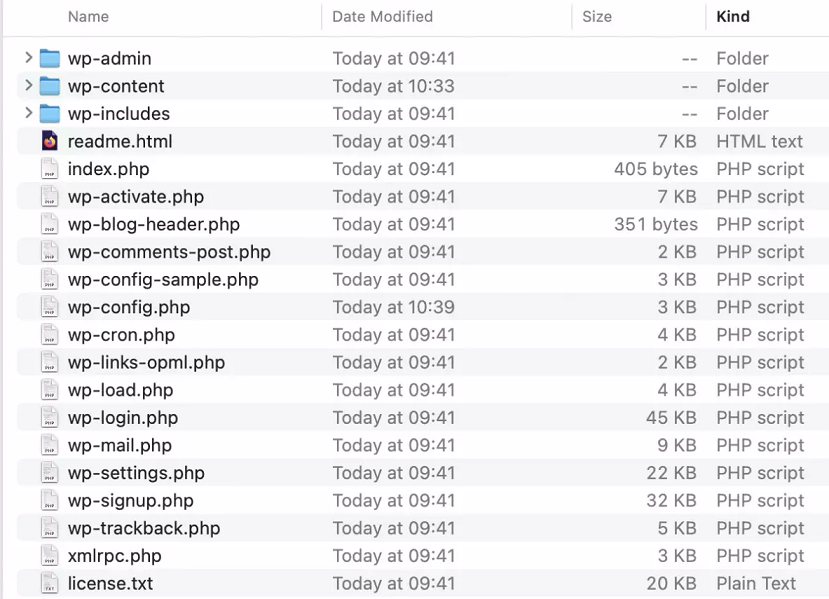Click the wp-trackback.php file icon
This screenshot has height=599, width=829.
(50, 528)
